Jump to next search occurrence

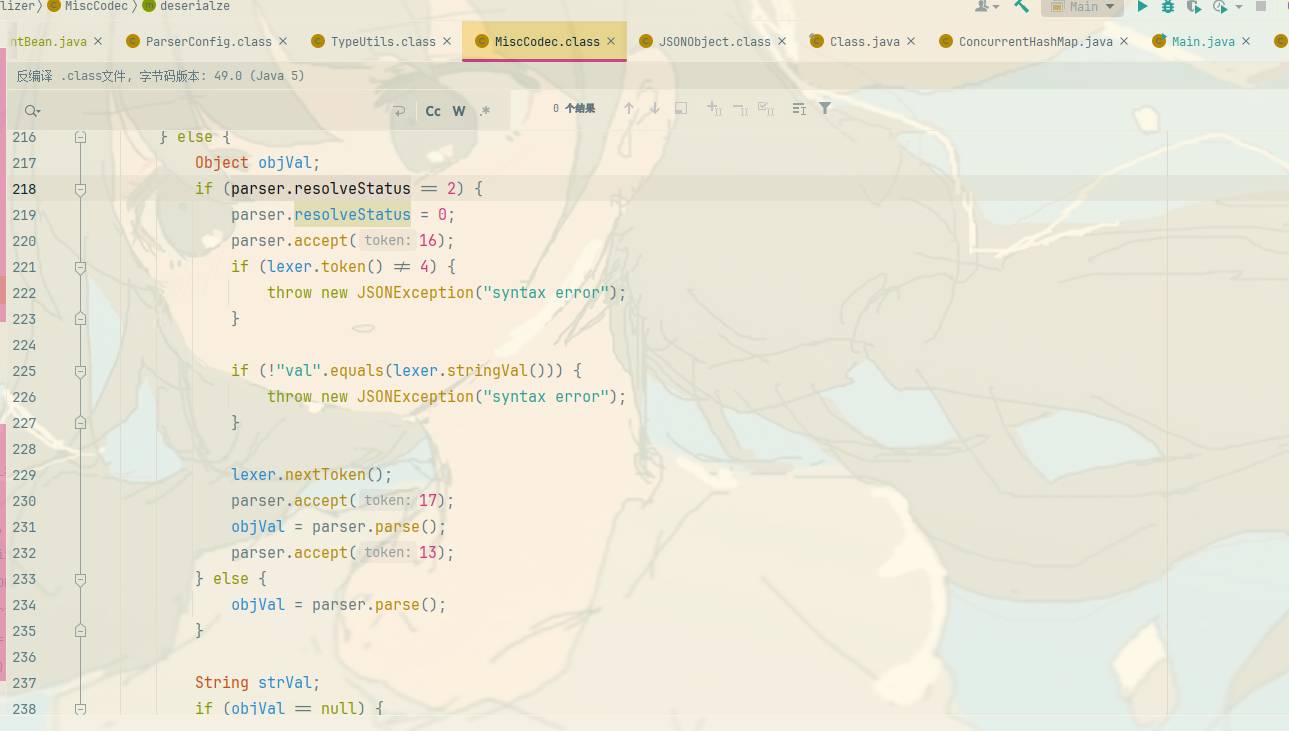655,109
